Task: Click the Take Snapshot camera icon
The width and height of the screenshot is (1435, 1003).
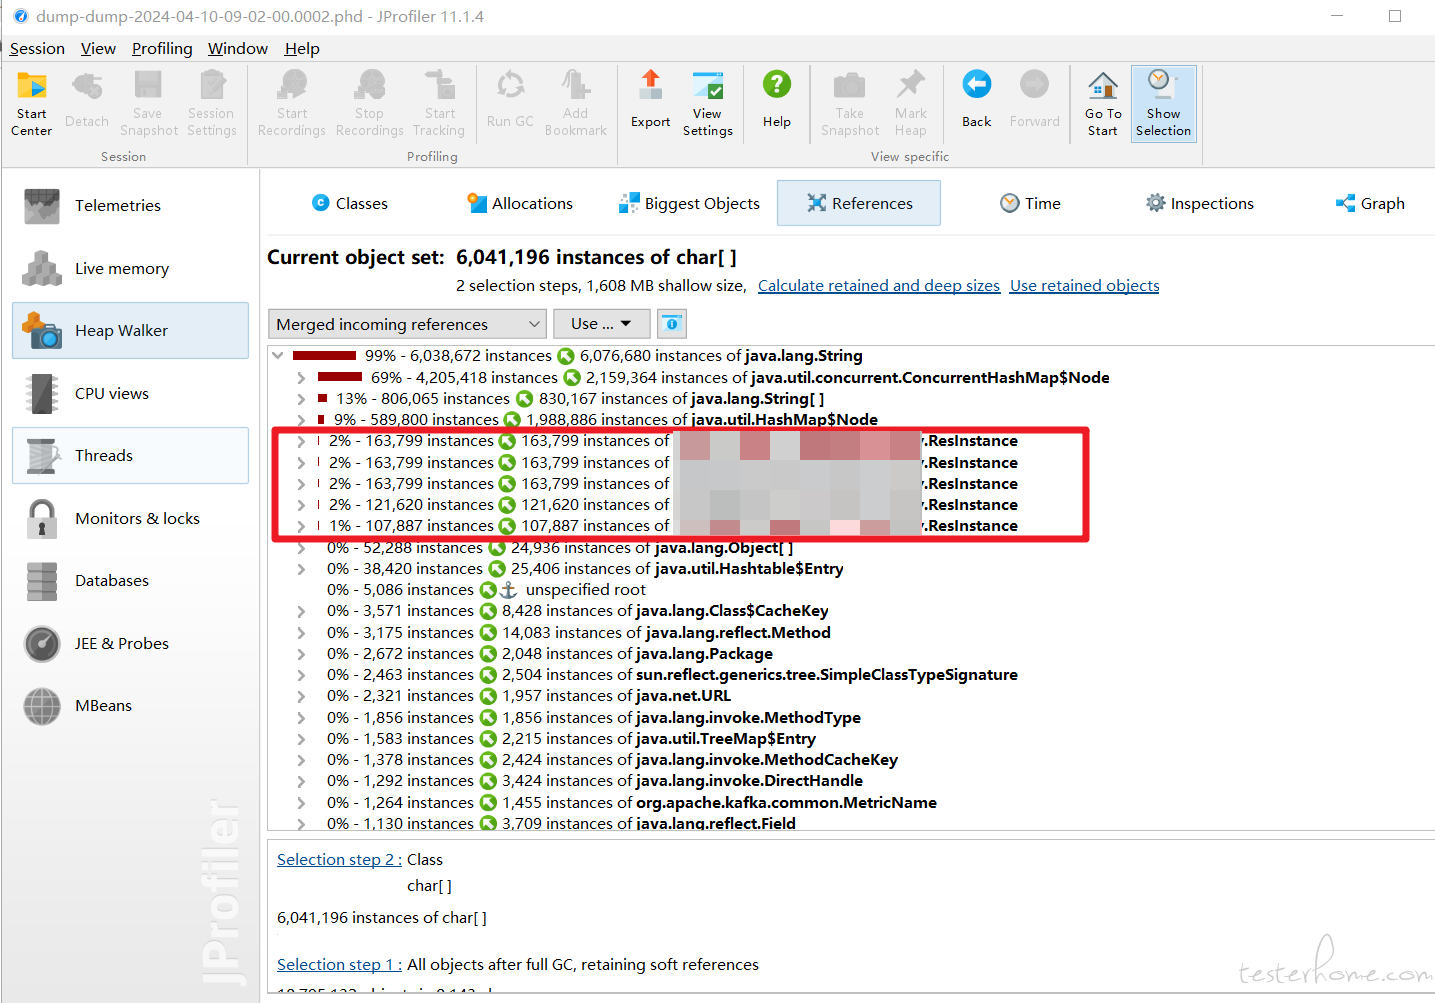Action: [x=850, y=103]
